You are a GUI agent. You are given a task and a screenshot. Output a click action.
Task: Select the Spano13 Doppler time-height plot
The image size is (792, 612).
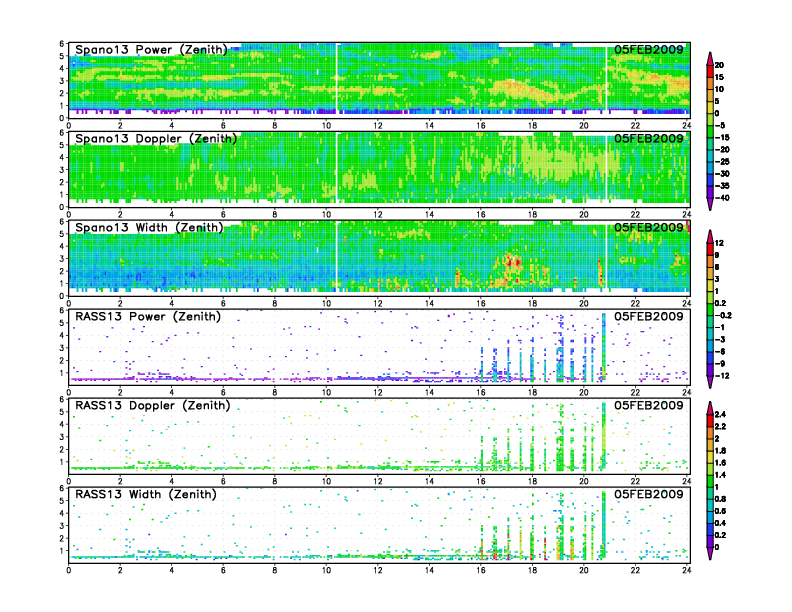pos(379,169)
